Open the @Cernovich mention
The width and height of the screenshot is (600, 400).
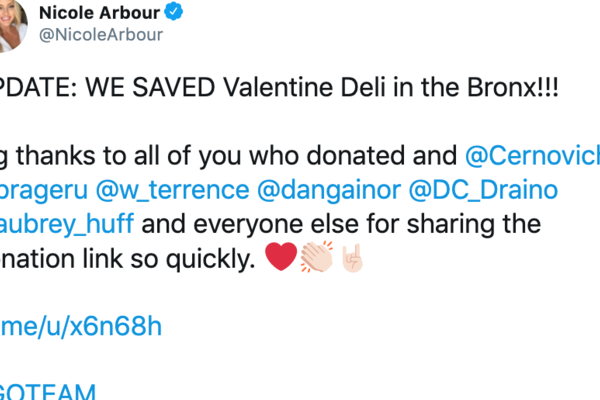tap(533, 155)
